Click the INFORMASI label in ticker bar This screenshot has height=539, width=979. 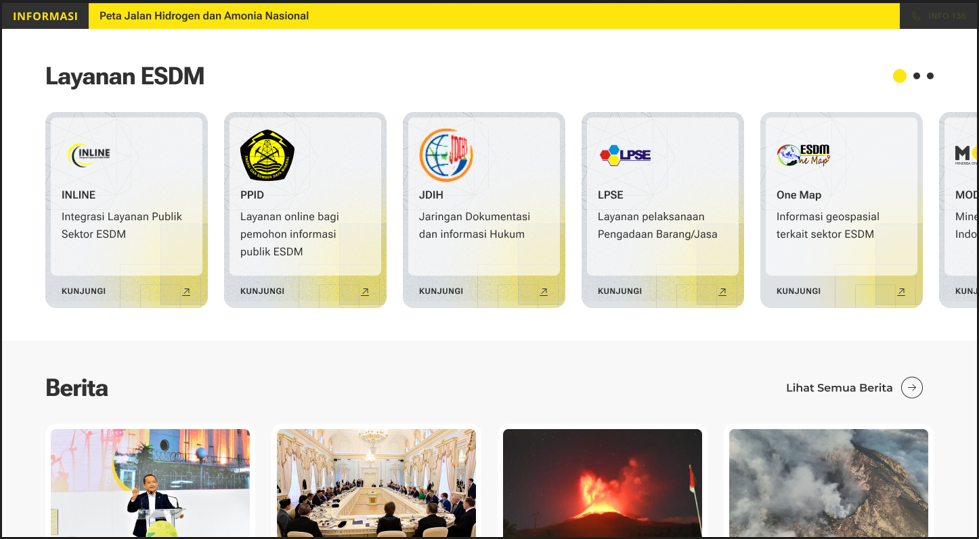tap(45, 16)
